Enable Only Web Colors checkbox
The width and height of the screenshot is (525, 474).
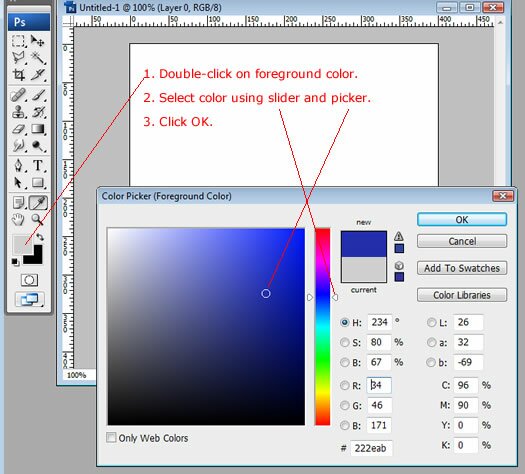point(111,438)
